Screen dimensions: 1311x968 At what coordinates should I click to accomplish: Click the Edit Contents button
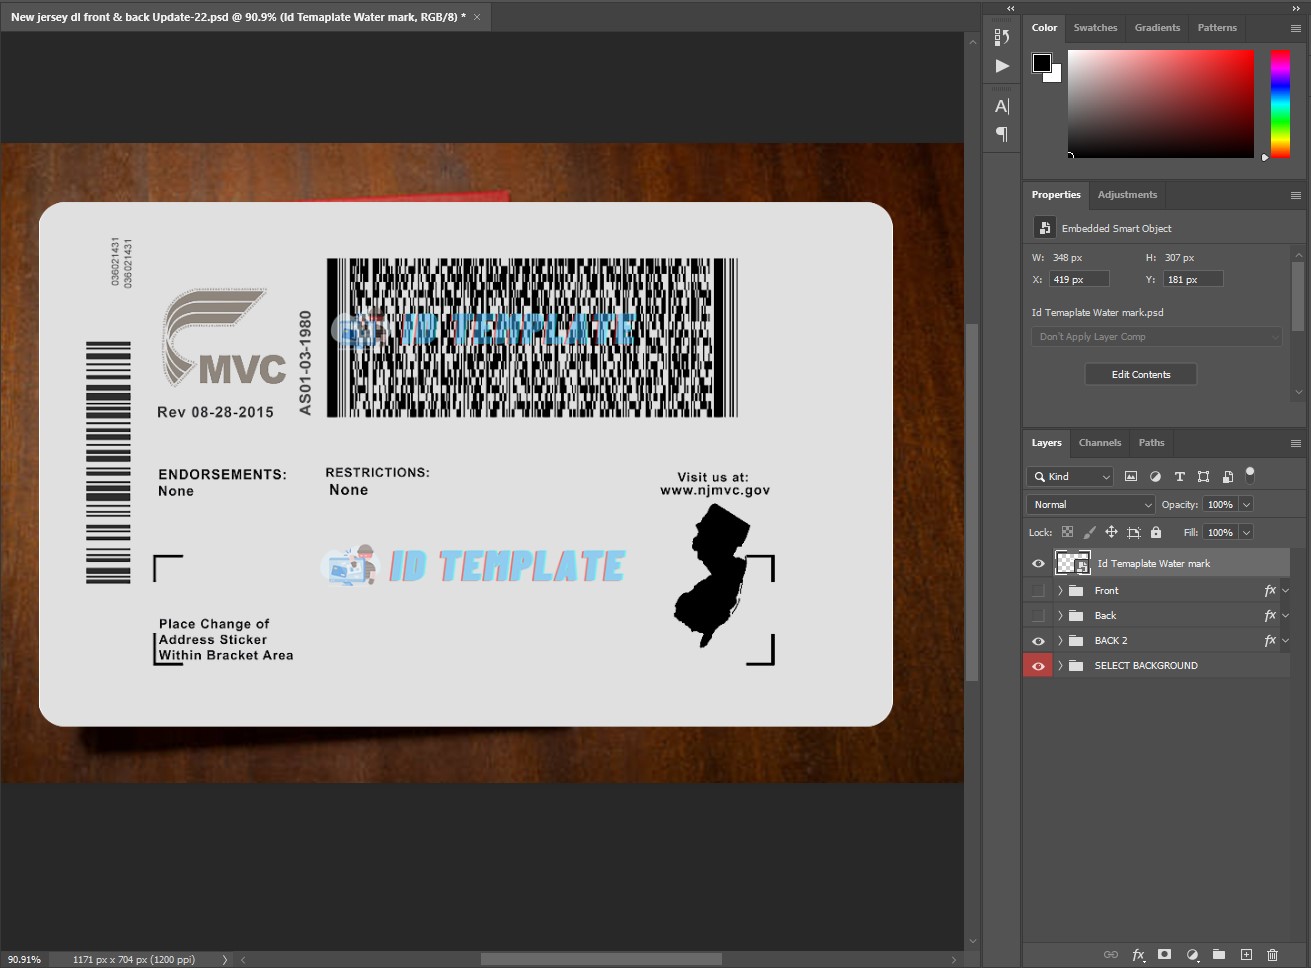tap(1141, 375)
